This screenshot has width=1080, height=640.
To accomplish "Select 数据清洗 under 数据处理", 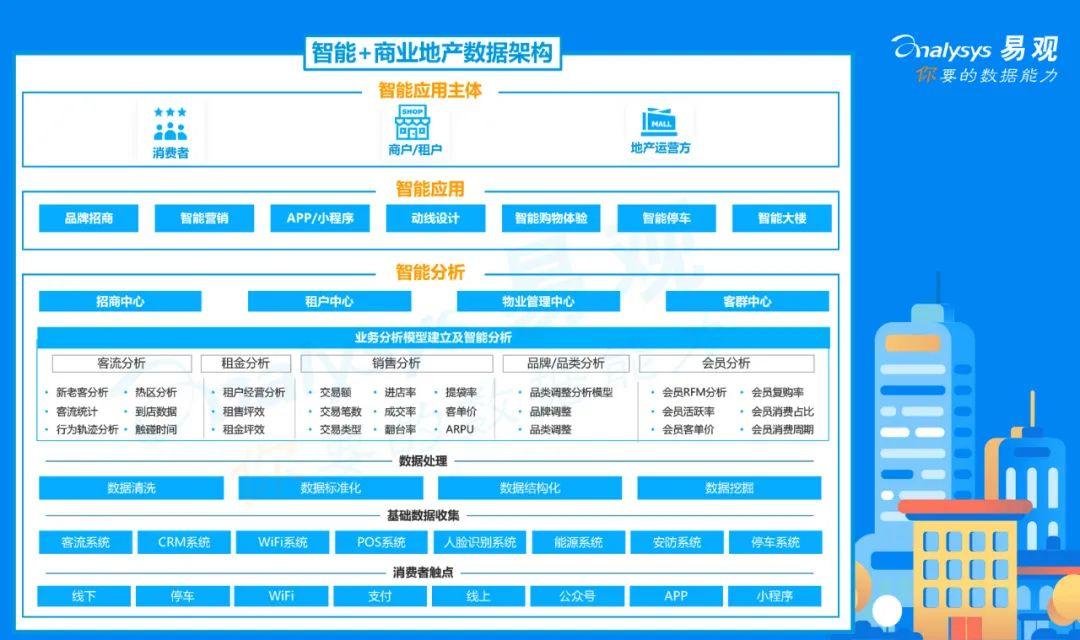I will [x=130, y=487].
